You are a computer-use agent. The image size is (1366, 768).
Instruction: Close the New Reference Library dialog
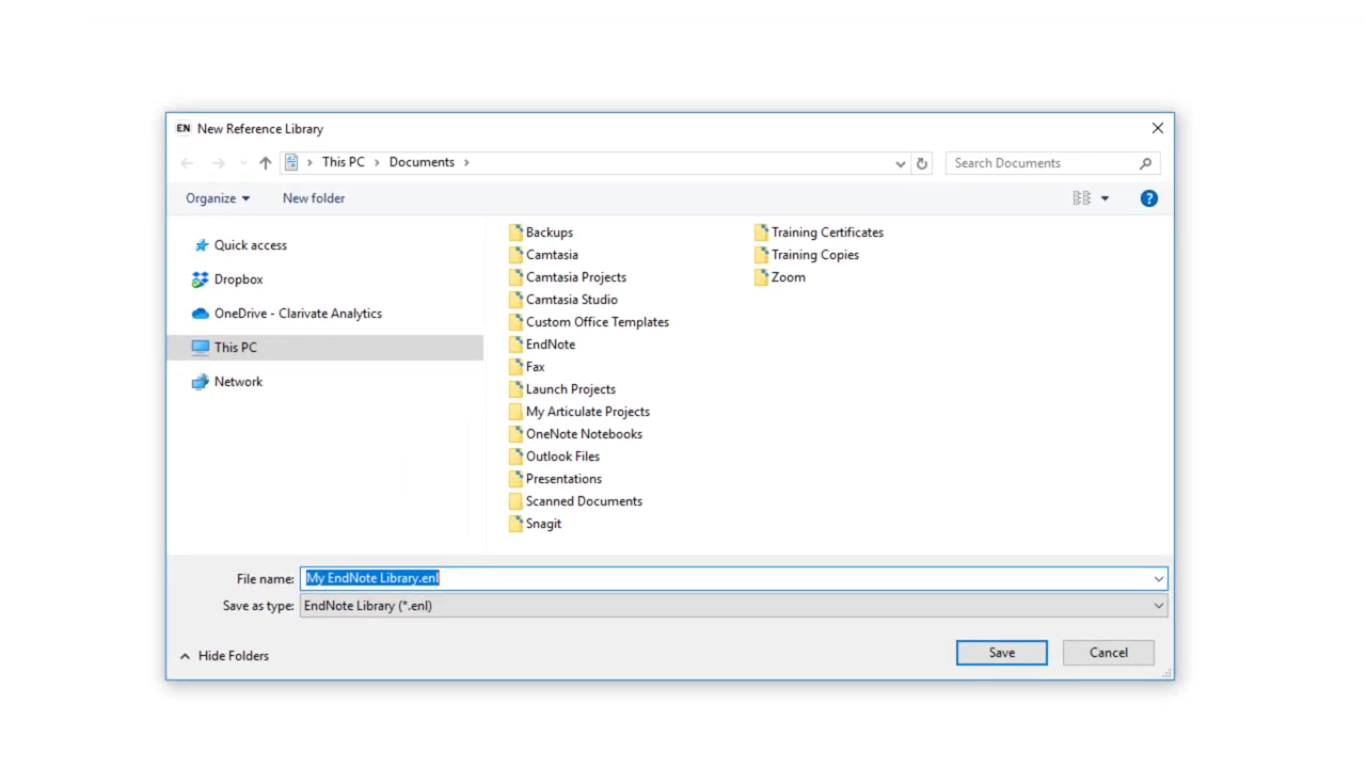(1157, 128)
